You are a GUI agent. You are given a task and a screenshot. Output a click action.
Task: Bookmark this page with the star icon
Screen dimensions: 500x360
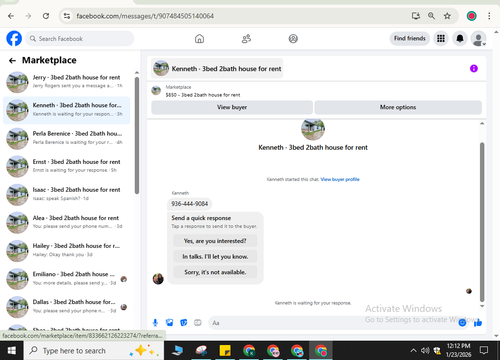point(447,16)
